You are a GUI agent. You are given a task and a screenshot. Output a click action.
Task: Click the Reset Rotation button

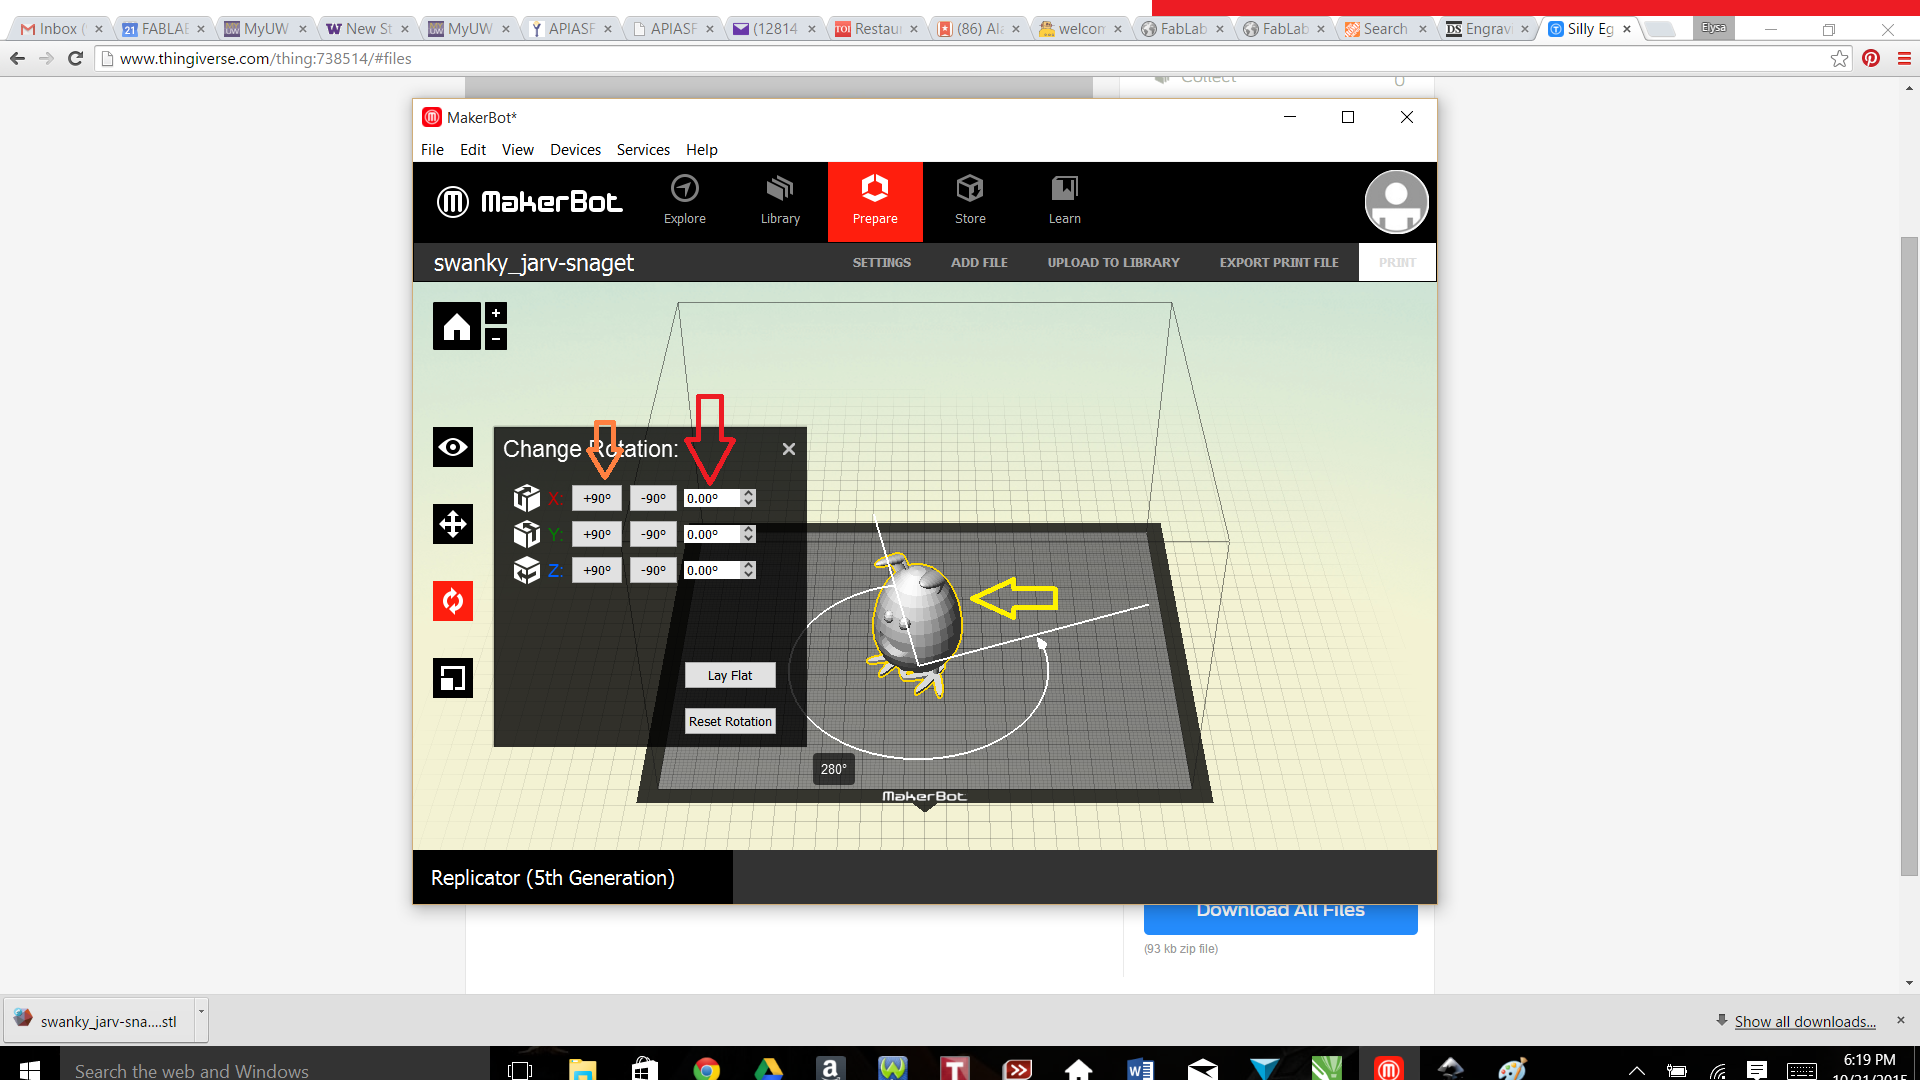click(729, 721)
